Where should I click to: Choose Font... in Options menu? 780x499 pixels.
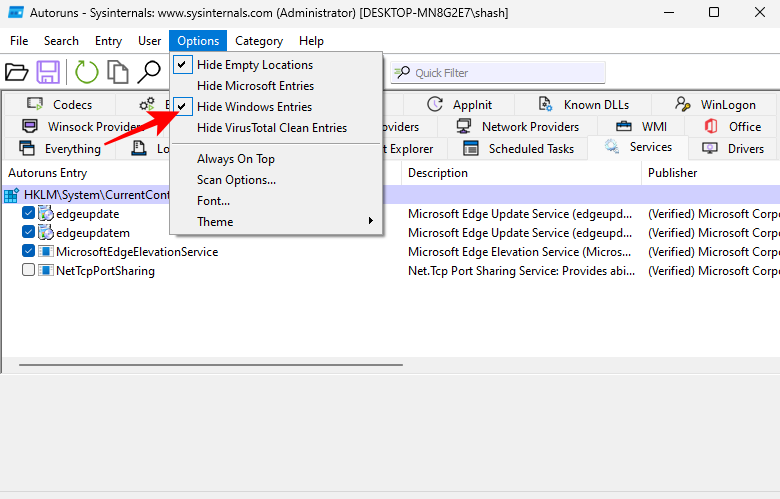tap(213, 201)
